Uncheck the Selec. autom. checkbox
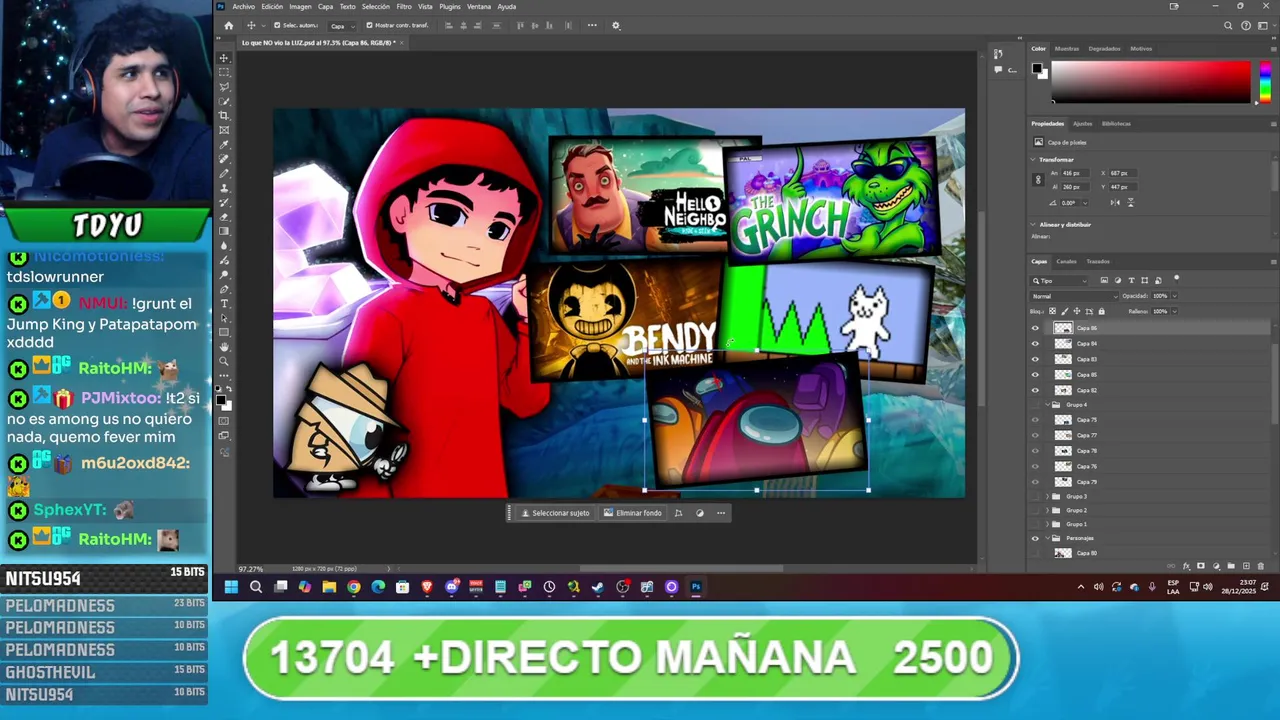1280x720 pixels. click(x=278, y=25)
